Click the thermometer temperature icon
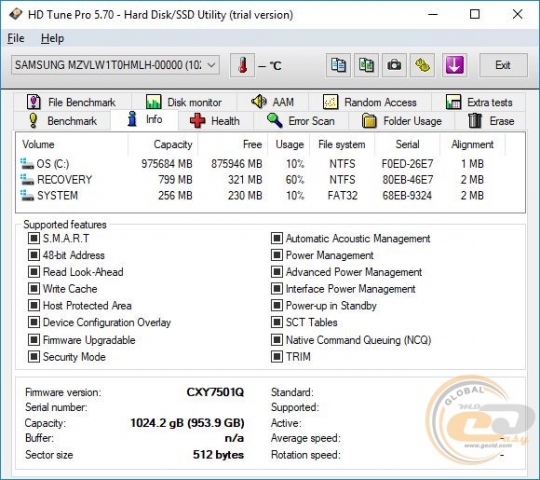Image resolution: width=540 pixels, height=480 pixels. tap(242, 65)
